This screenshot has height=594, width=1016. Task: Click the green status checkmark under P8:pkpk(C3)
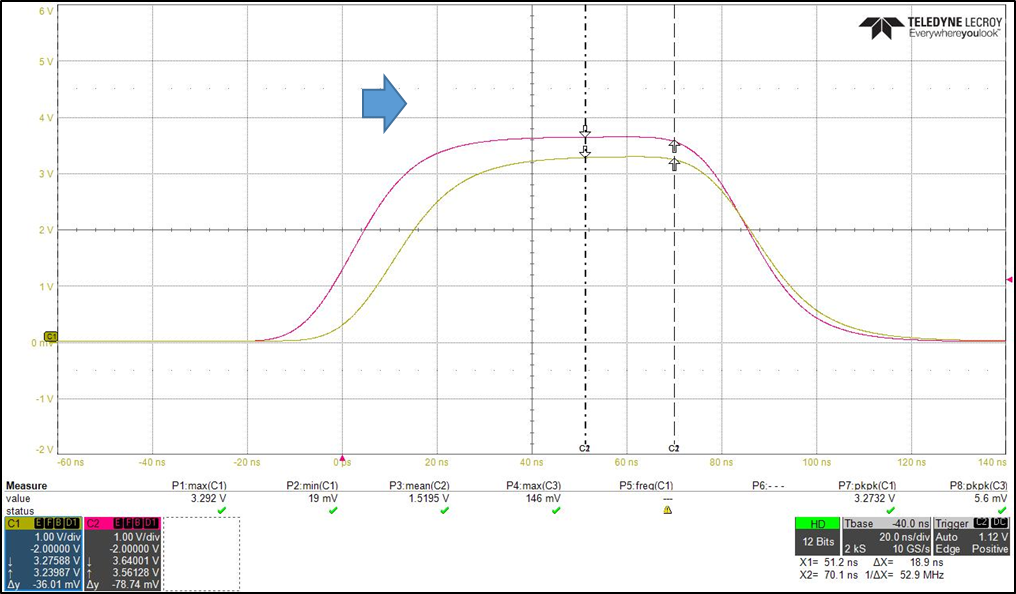tap(1002, 510)
